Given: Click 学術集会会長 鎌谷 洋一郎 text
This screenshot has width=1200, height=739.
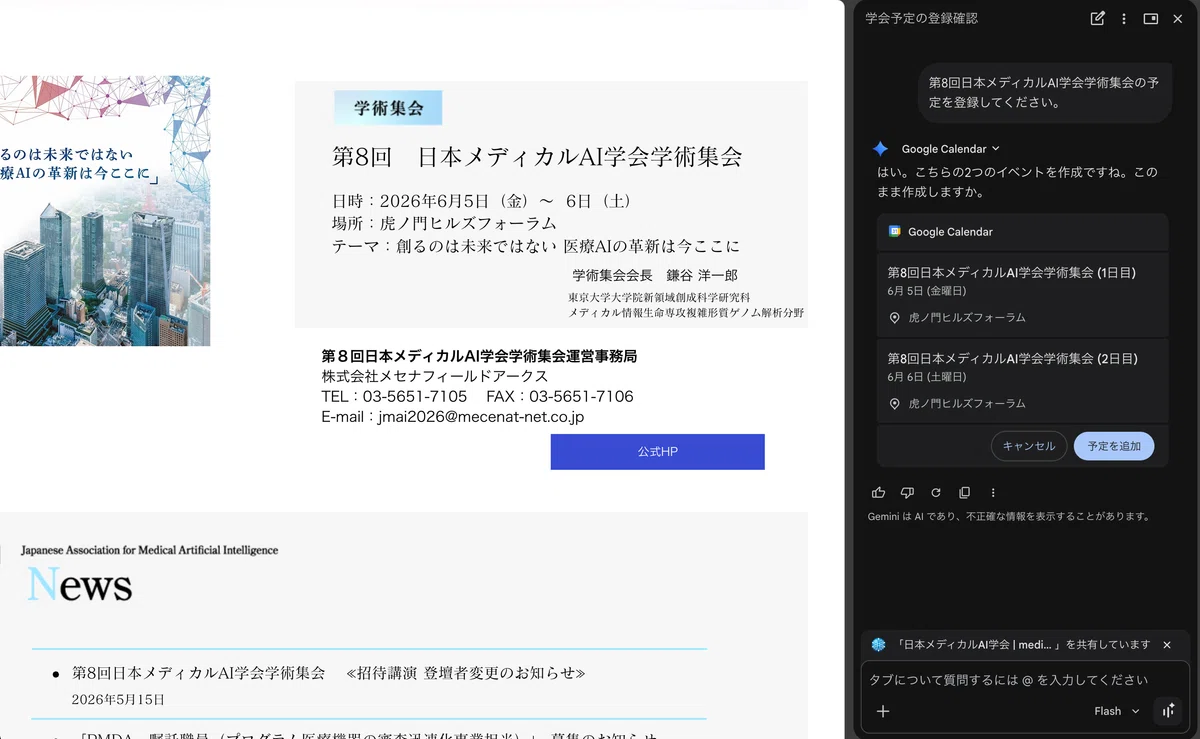Looking at the screenshot, I should (655, 275).
